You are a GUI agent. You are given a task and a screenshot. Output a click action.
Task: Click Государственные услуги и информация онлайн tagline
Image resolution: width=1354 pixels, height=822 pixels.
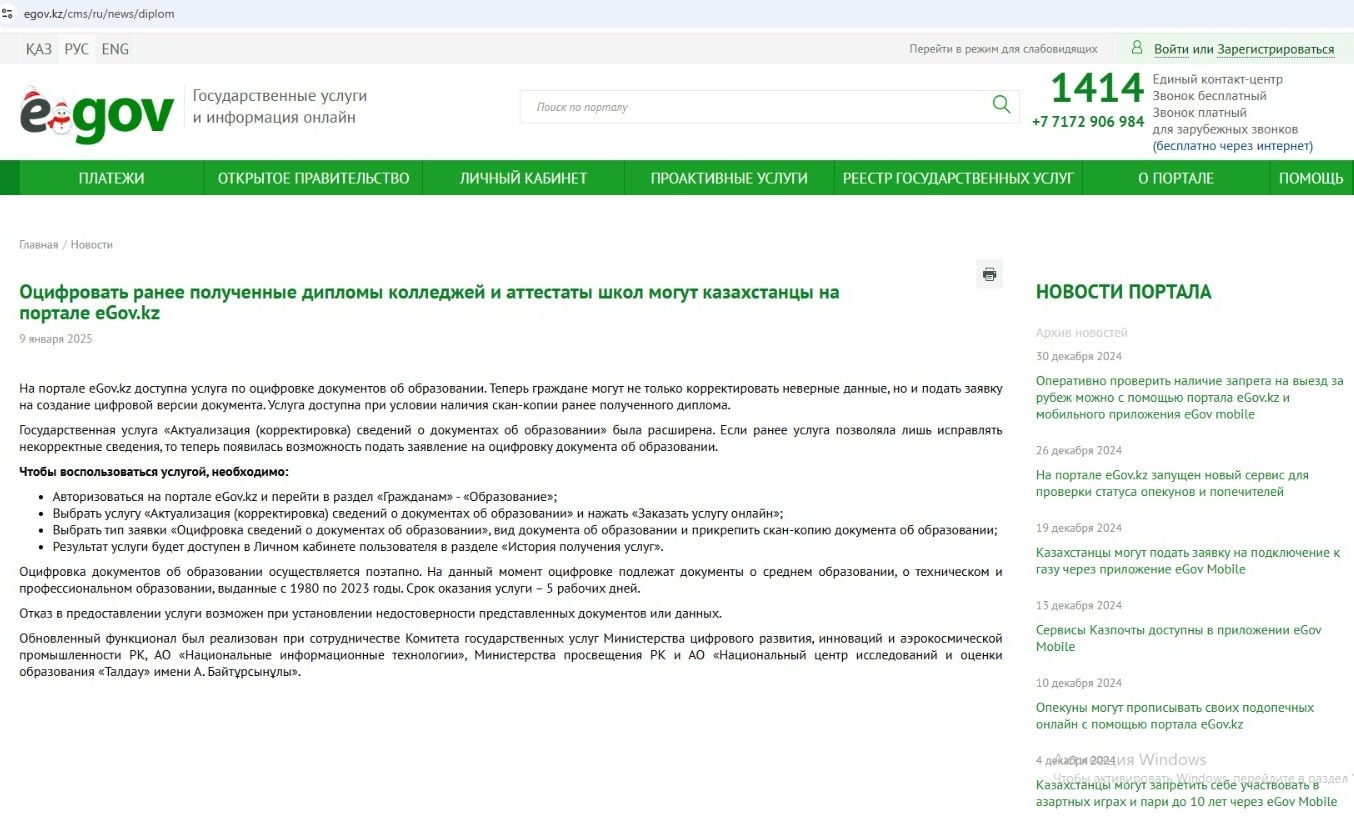(x=280, y=107)
